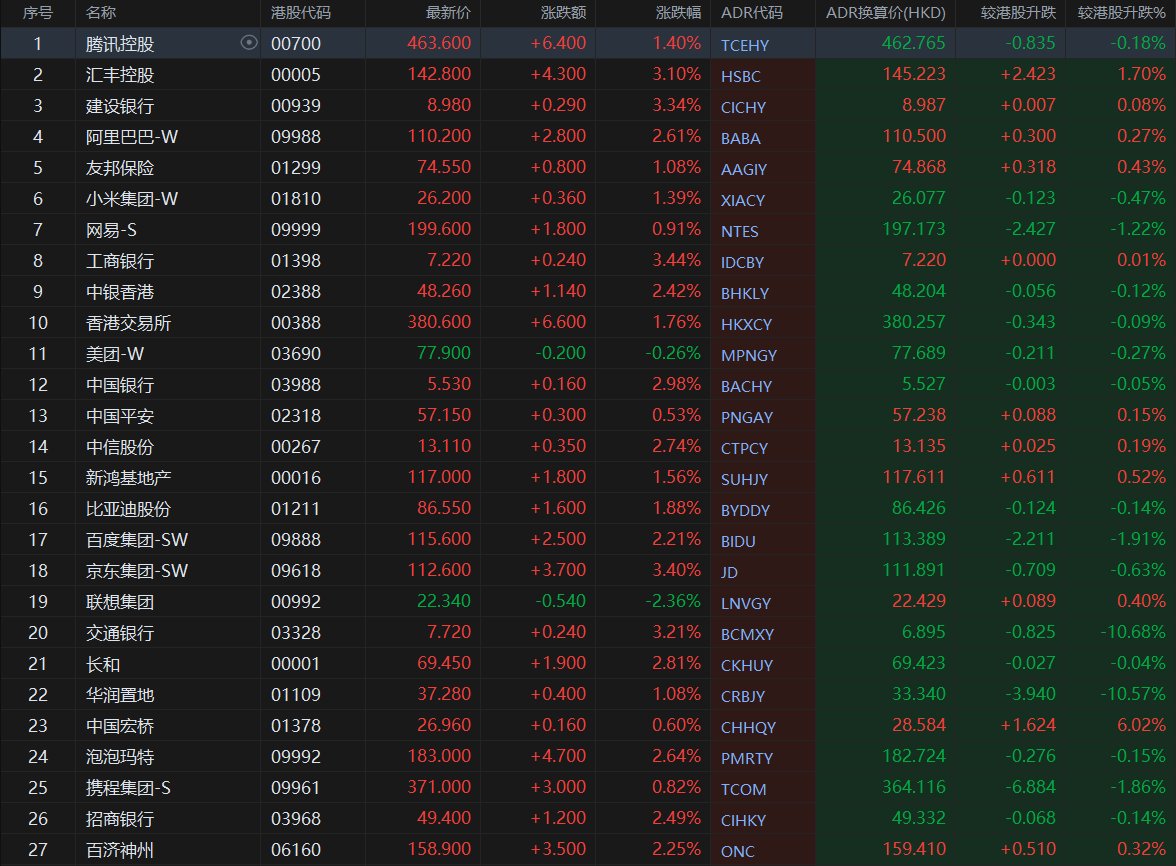Click the LNVGY ADR code
Viewport: 1176px width, 866px height.
pyautogui.click(x=746, y=603)
